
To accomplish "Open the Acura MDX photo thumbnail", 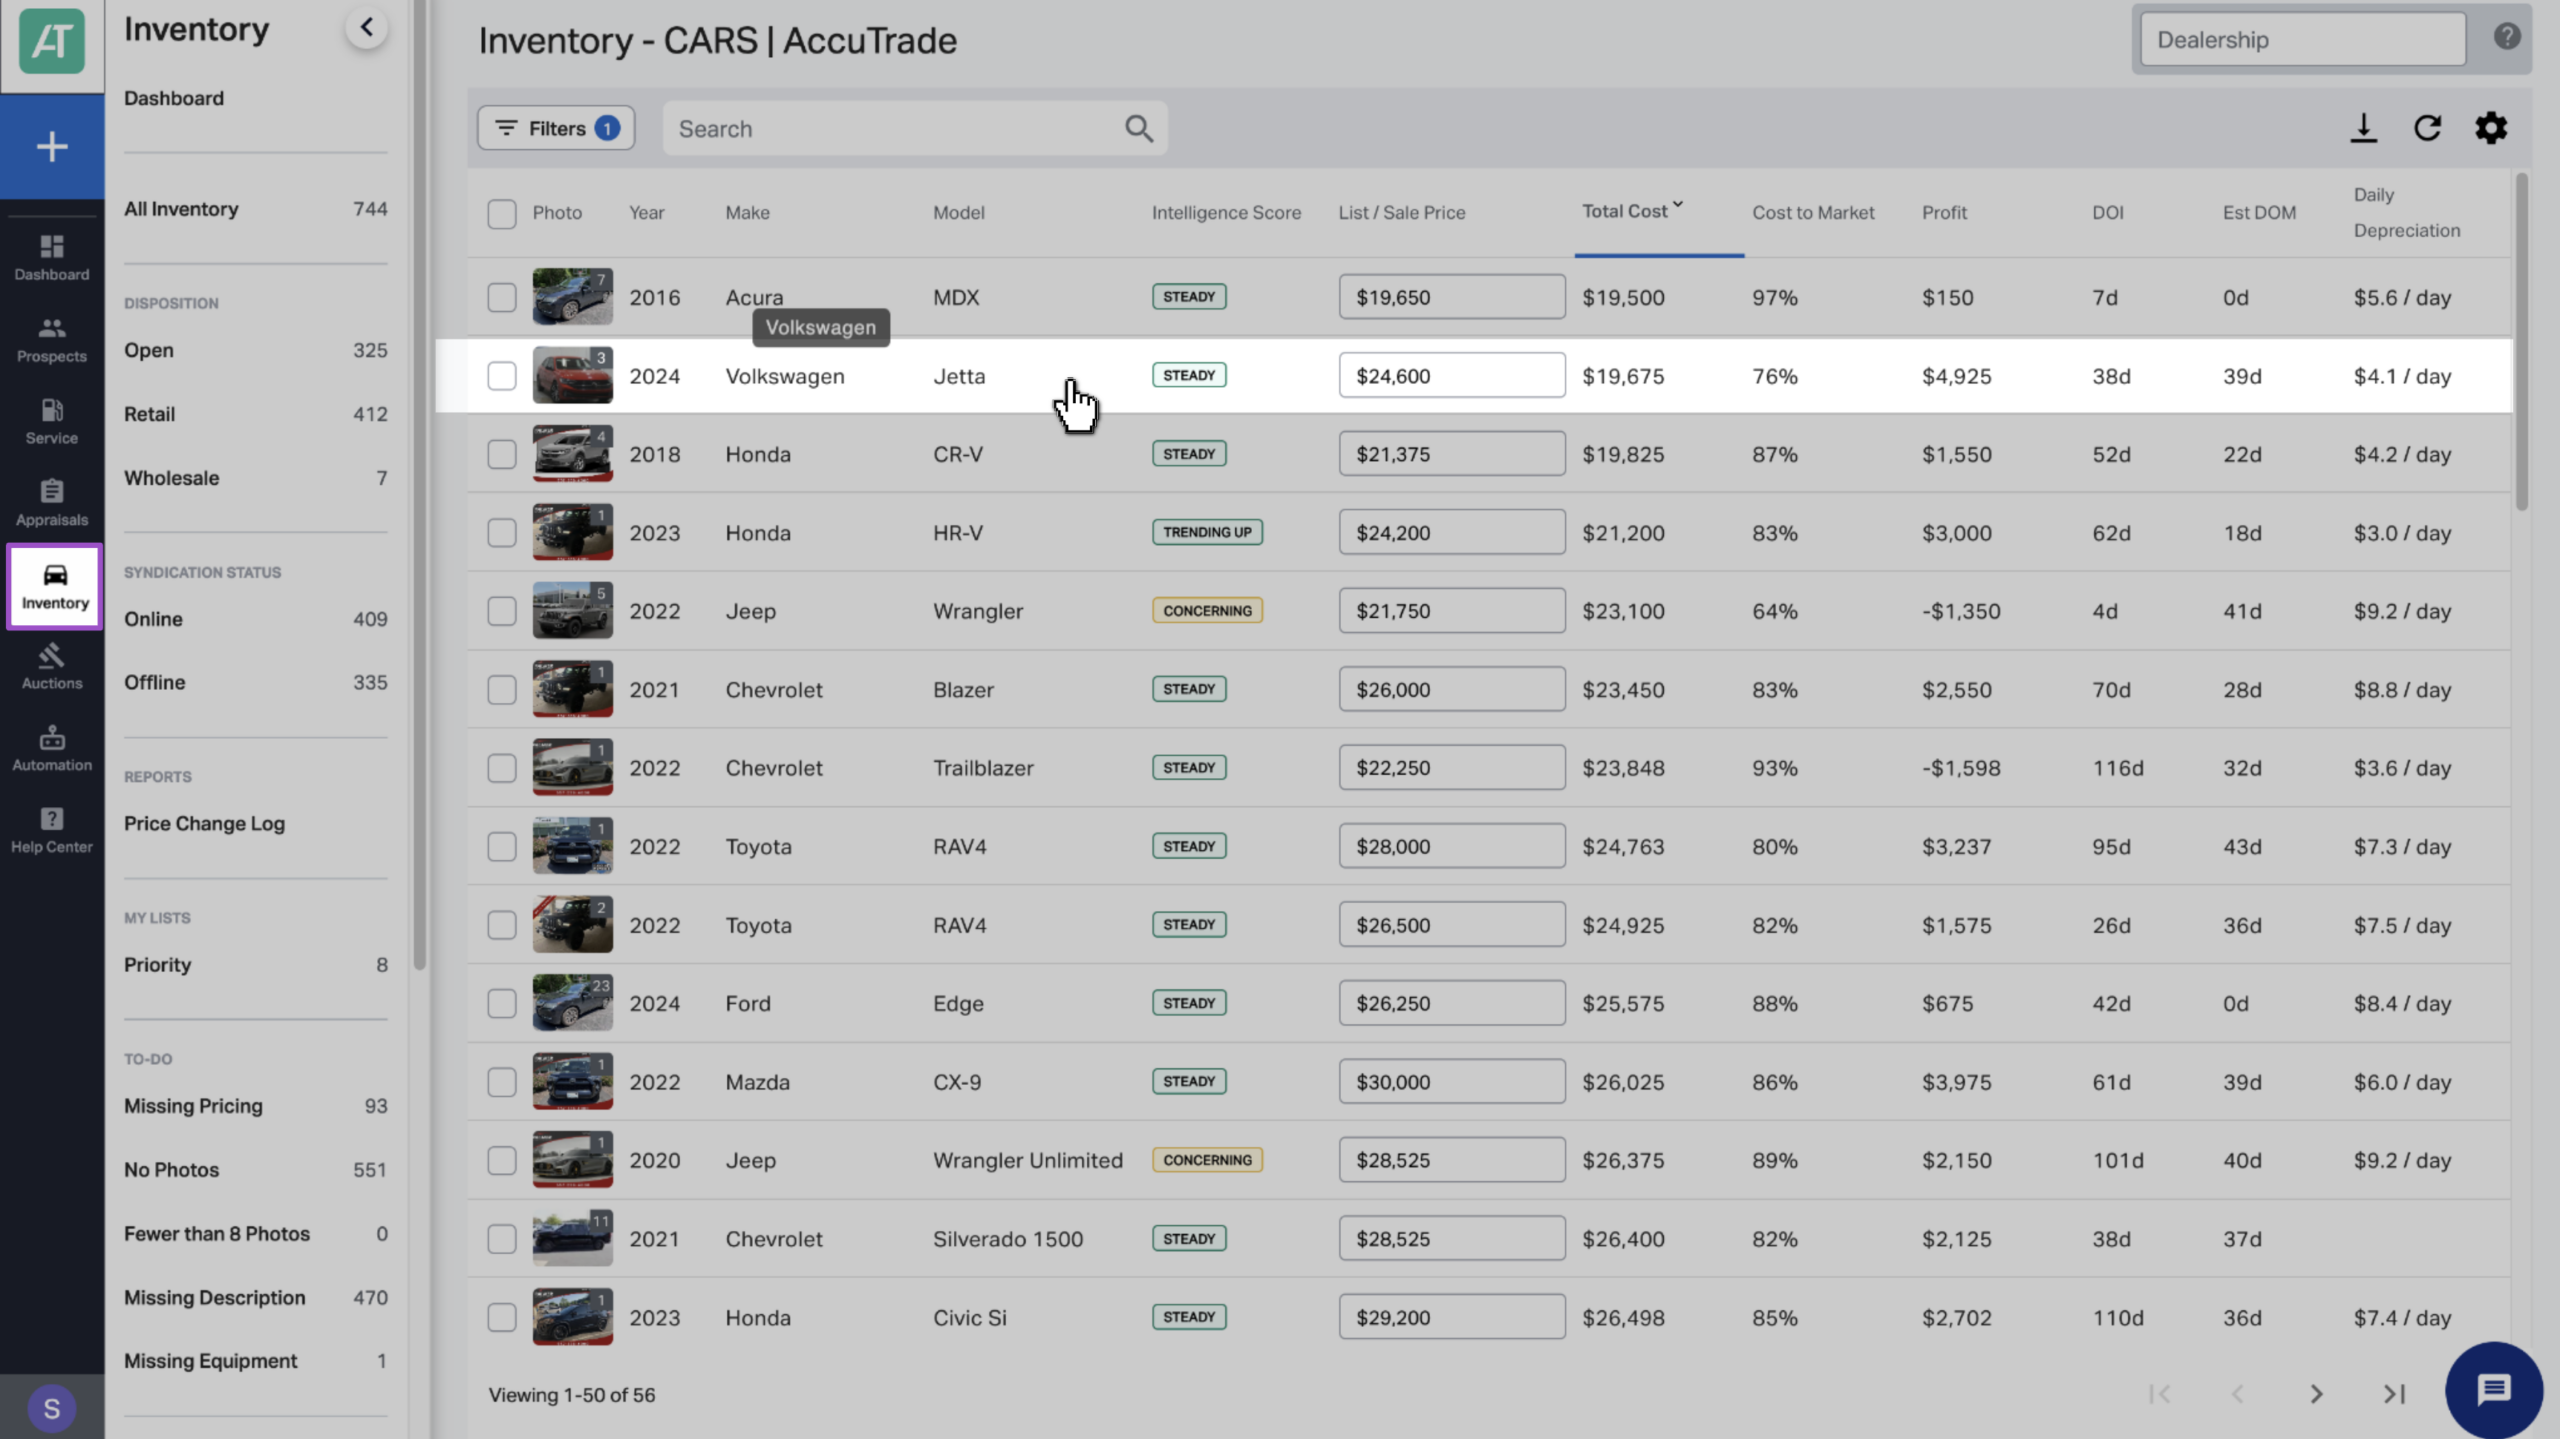I will (572, 296).
